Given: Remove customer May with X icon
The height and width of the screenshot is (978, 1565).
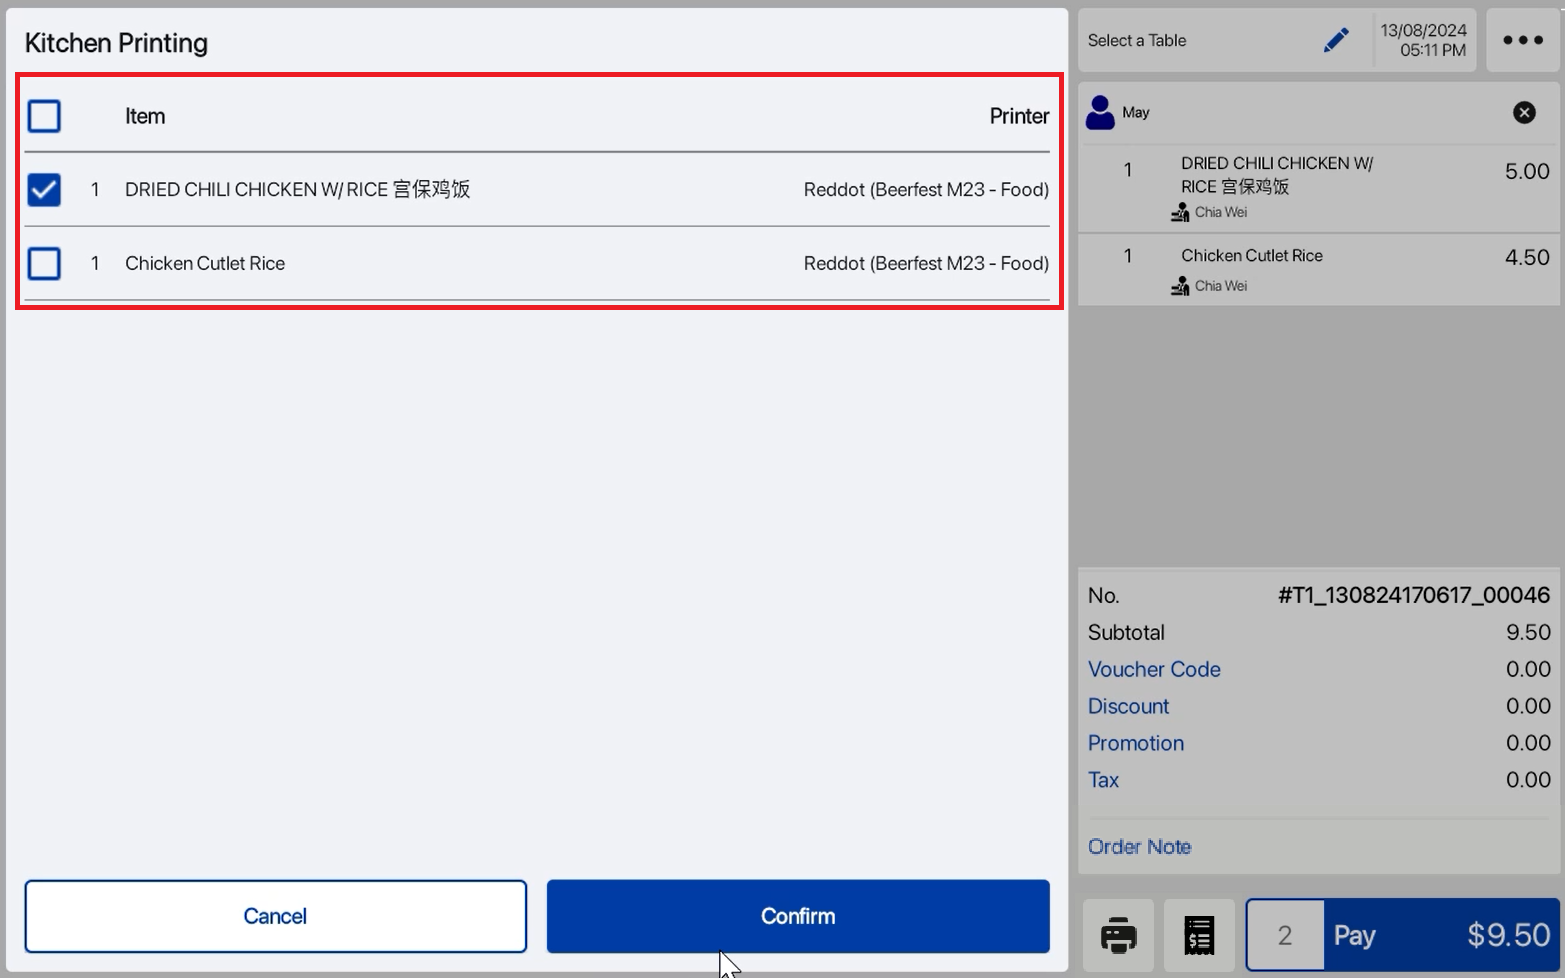Looking at the screenshot, I should click(x=1524, y=112).
